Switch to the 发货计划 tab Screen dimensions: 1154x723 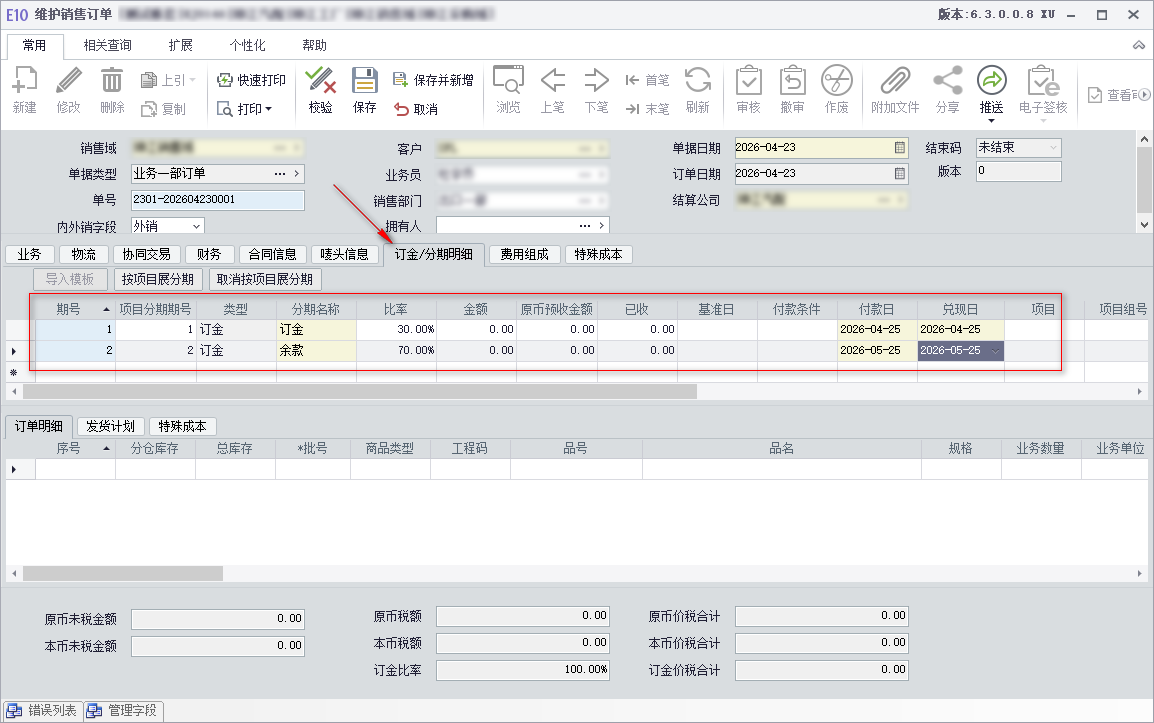click(110, 426)
